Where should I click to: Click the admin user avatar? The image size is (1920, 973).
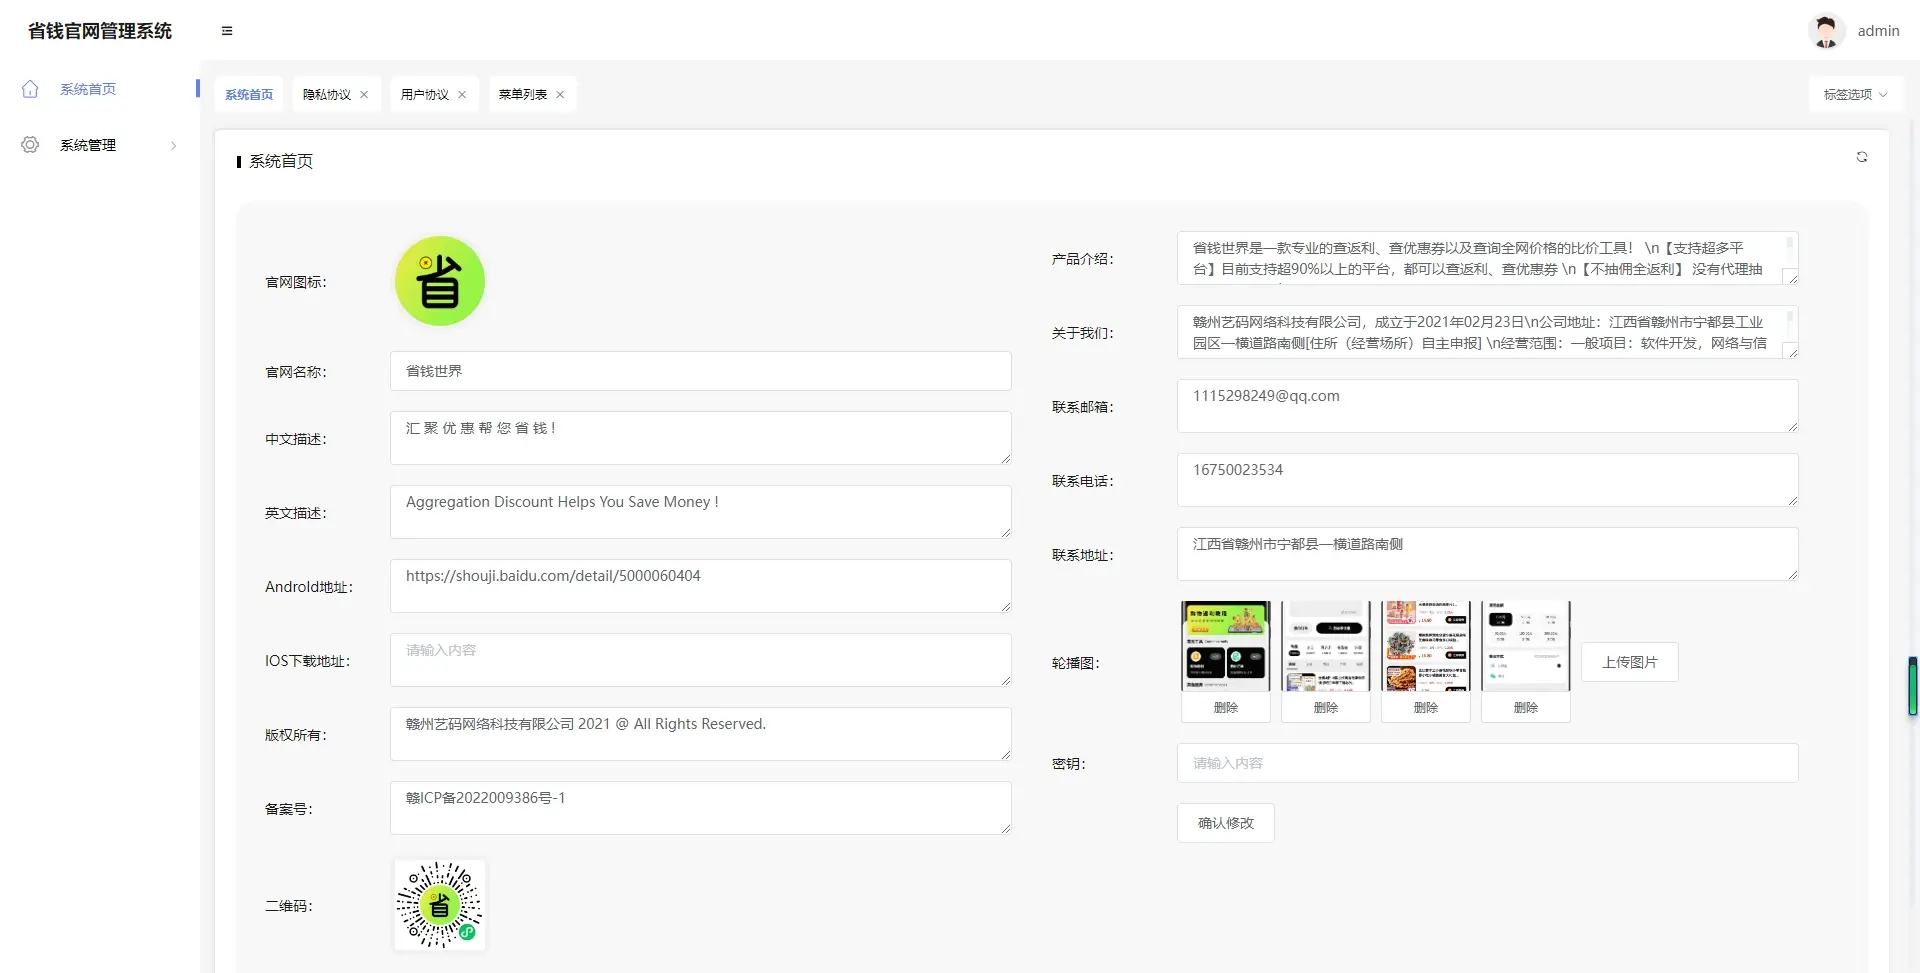coord(1826,31)
